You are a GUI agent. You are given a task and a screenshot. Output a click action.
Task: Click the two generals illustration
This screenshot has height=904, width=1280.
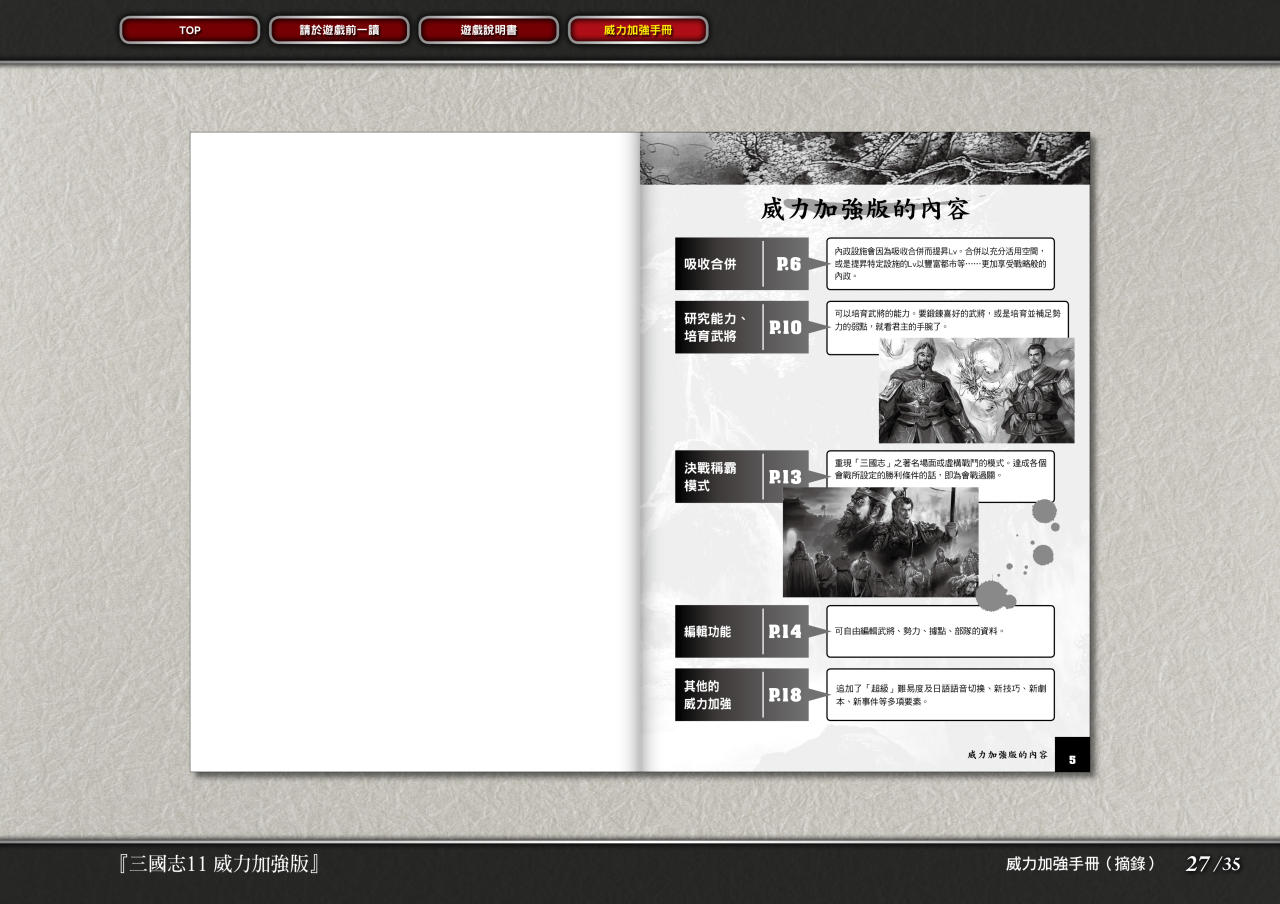pos(977,390)
